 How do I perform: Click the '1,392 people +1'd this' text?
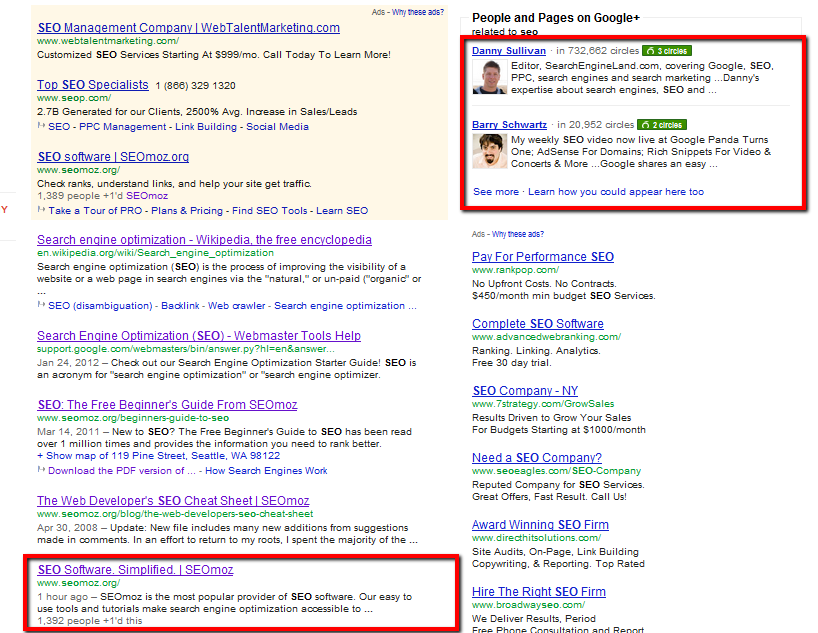[90, 620]
